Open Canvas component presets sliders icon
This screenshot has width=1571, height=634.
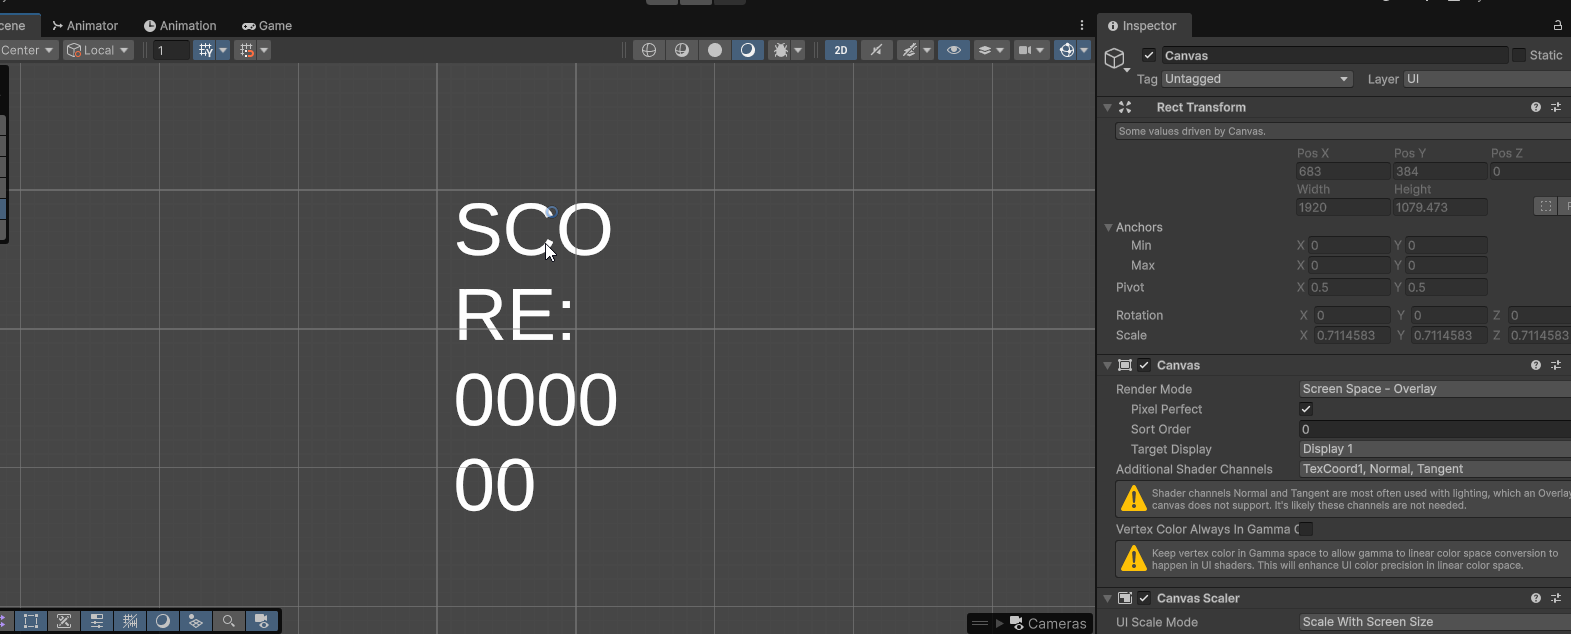pos(1556,365)
